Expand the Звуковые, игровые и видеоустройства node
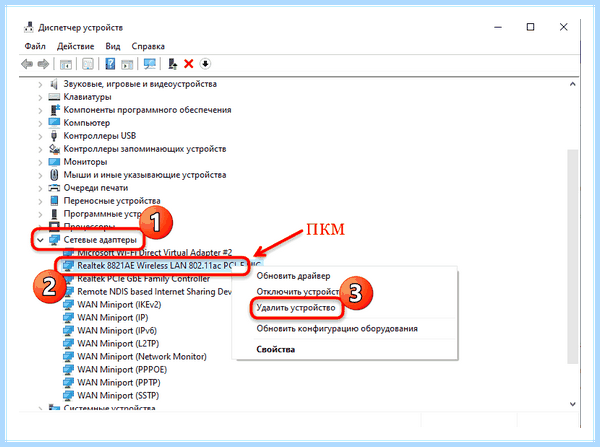 (x=40, y=84)
